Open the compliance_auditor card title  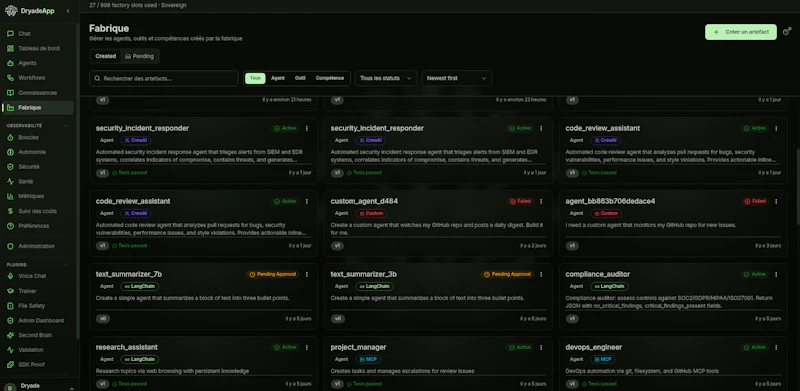coord(597,274)
